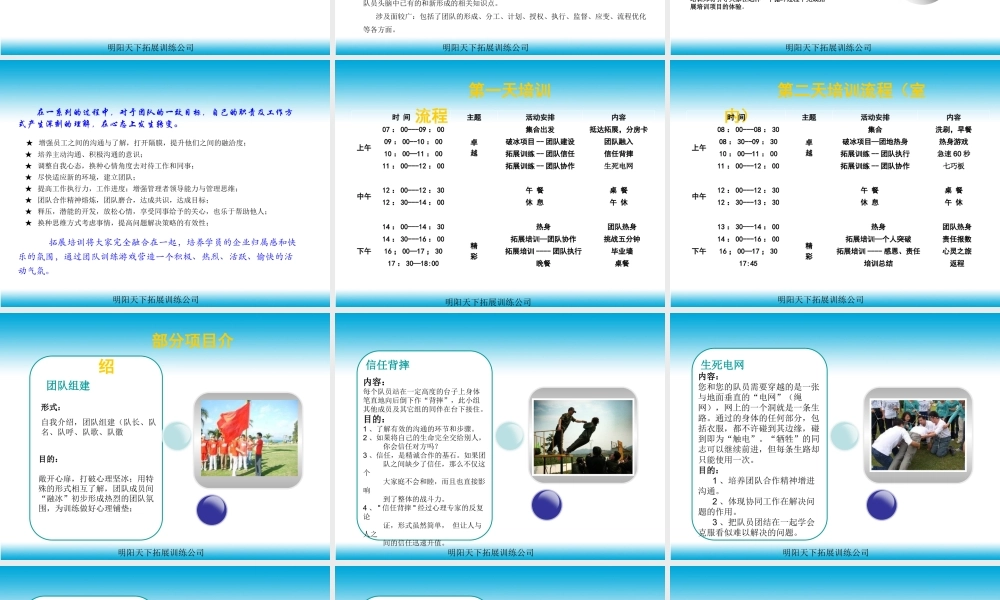
Task: Click the photo on the 生死电网 slide
Action: [x=918, y=435]
